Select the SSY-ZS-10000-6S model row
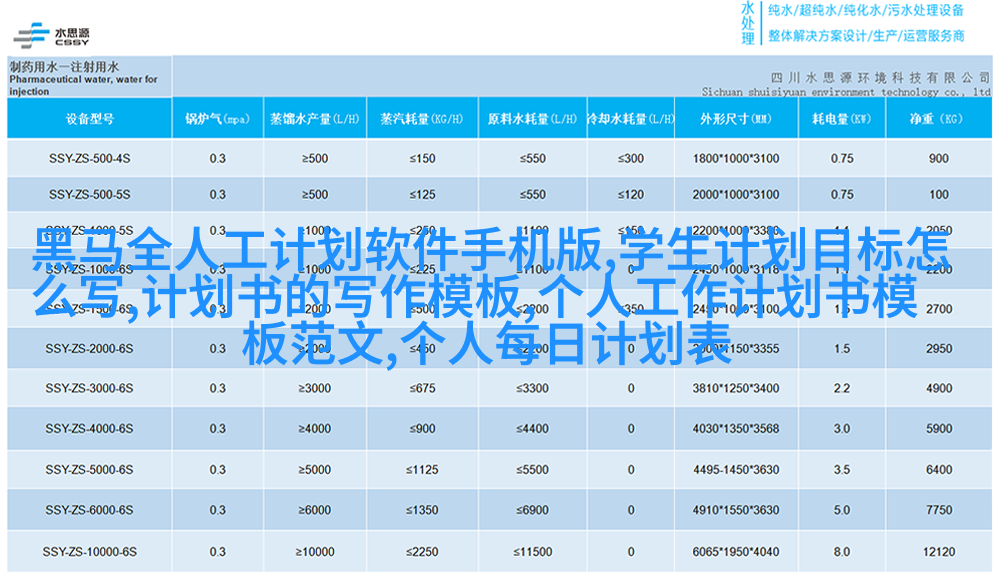The image size is (1000, 581). (x=89, y=552)
